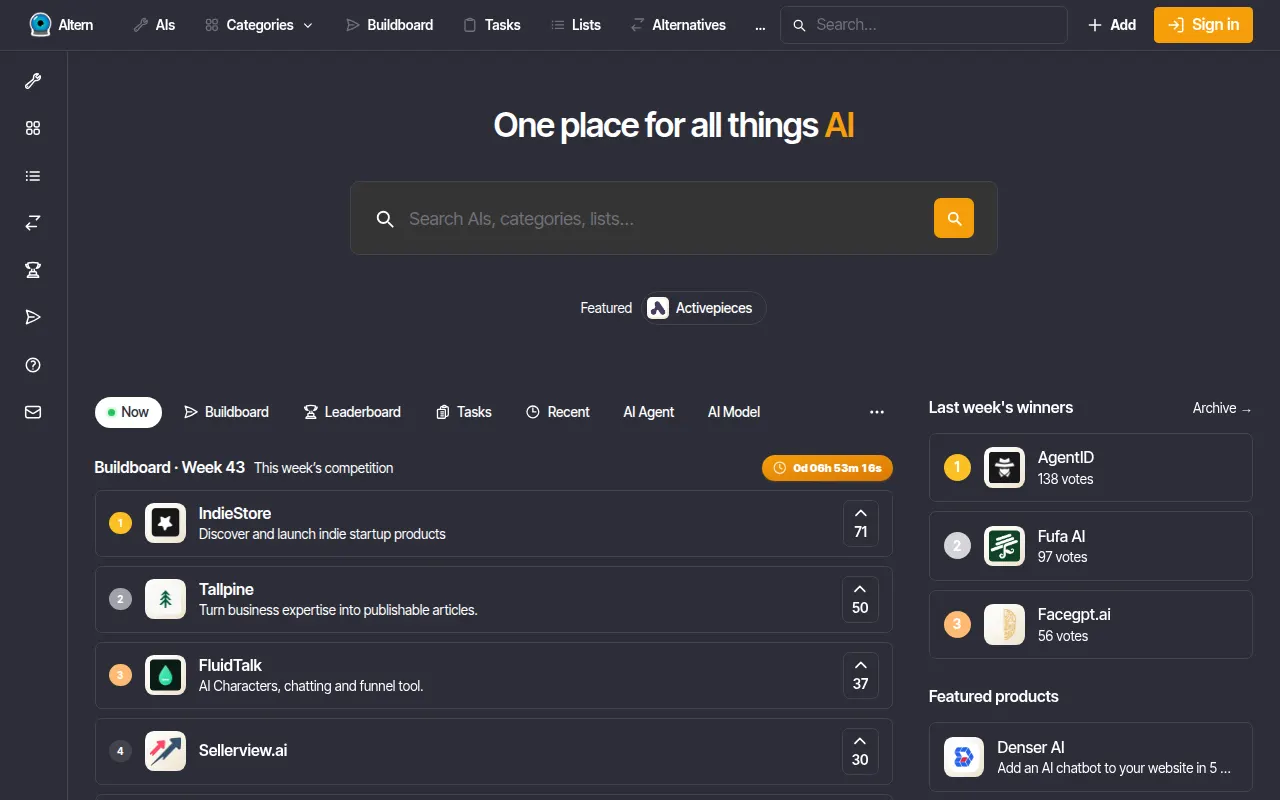This screenshot has height=800, width=1280.
Task: Switch to the Leaderboard tab
Action: (x=352, y=412)
